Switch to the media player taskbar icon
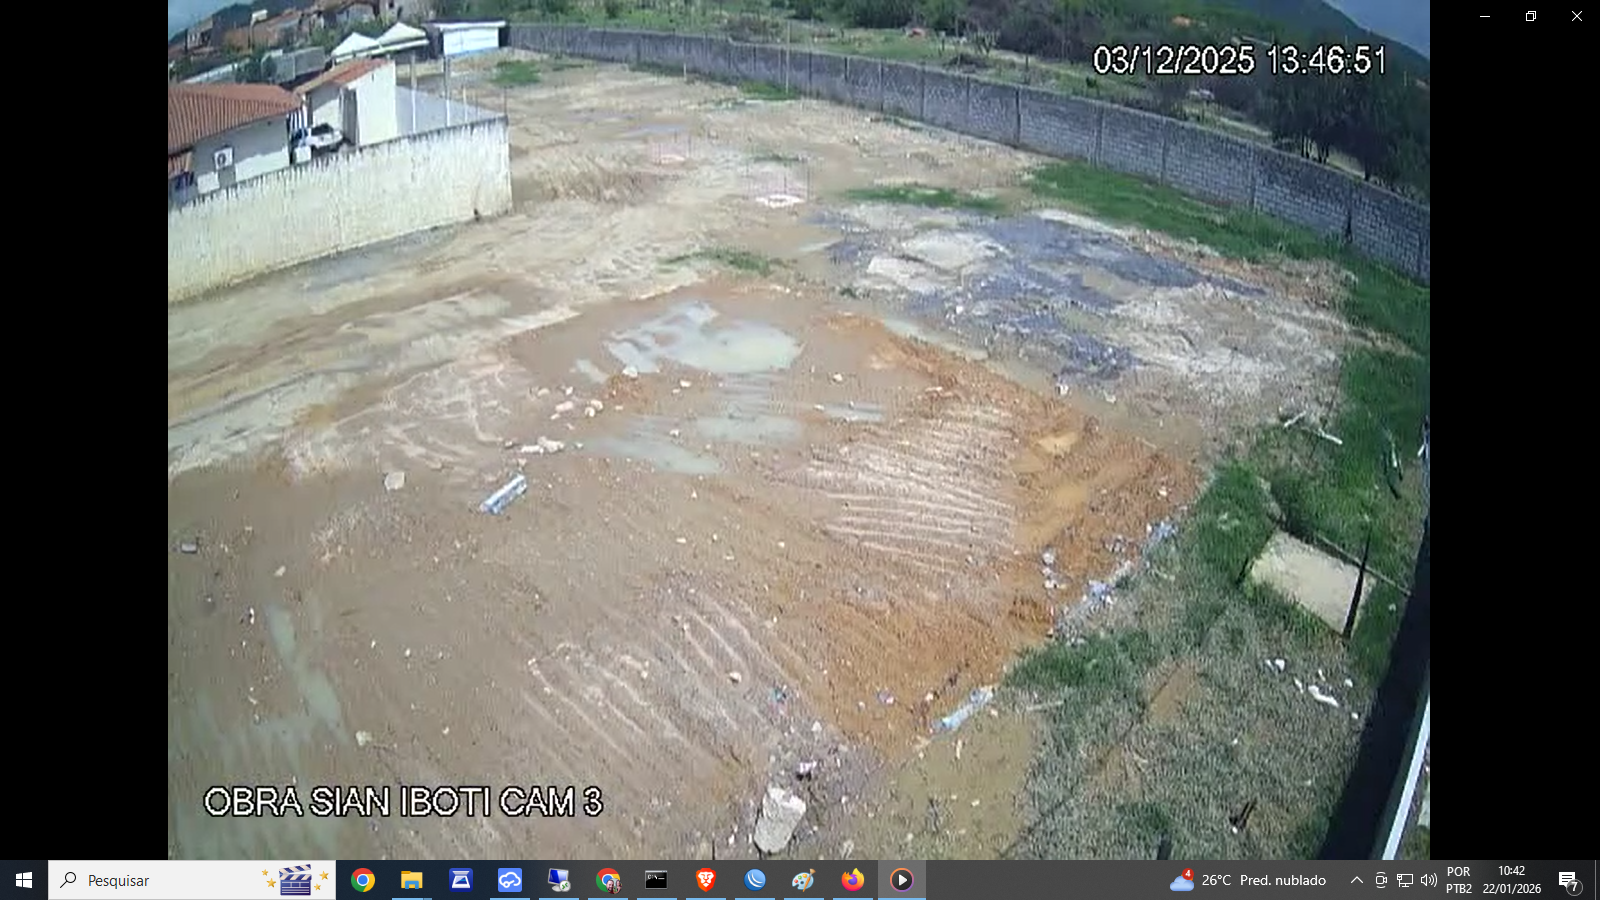 902,880
